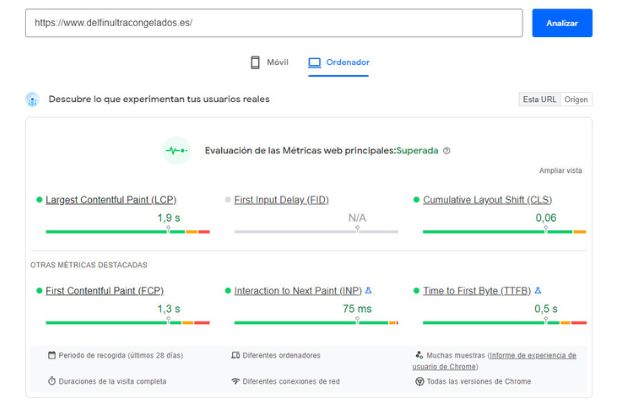Click the help icon next to Superada
The image size is (620, 404).
(x=446, y=151)
